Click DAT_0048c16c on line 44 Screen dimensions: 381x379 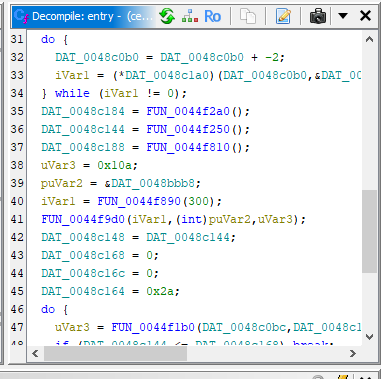click(83, 273)
